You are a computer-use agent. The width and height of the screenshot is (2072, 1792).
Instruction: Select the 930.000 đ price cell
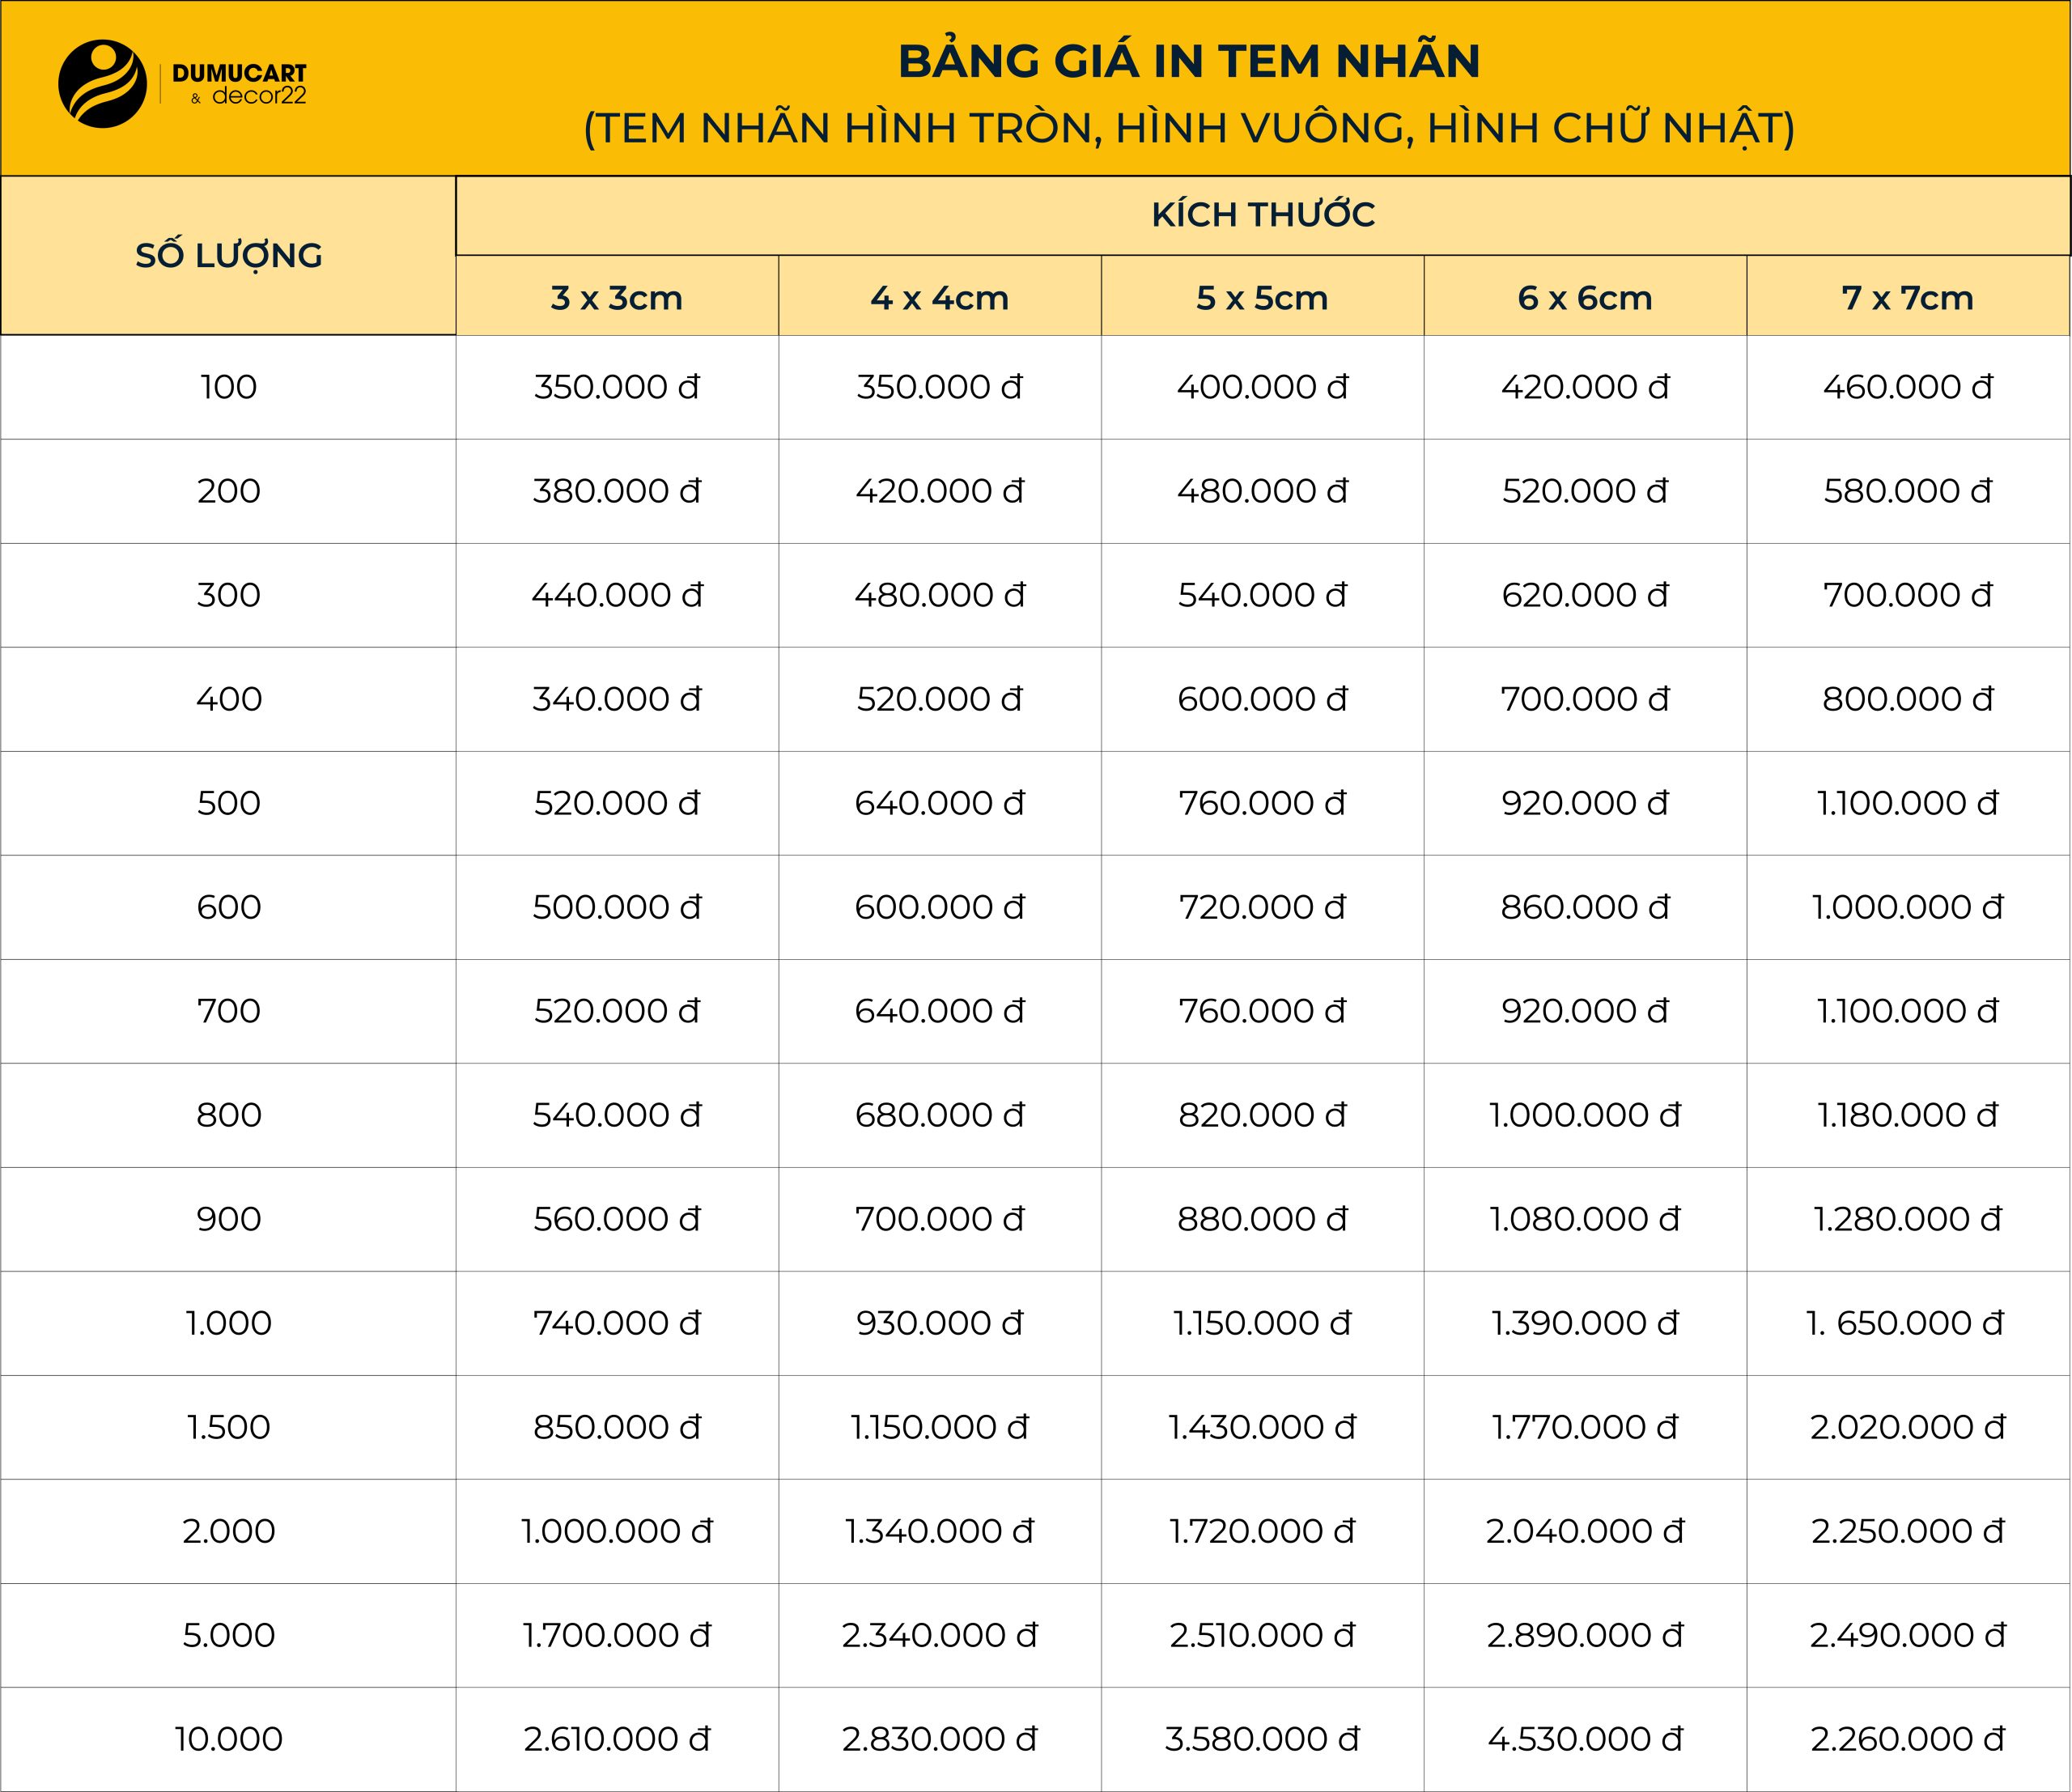pos(940,1323)
